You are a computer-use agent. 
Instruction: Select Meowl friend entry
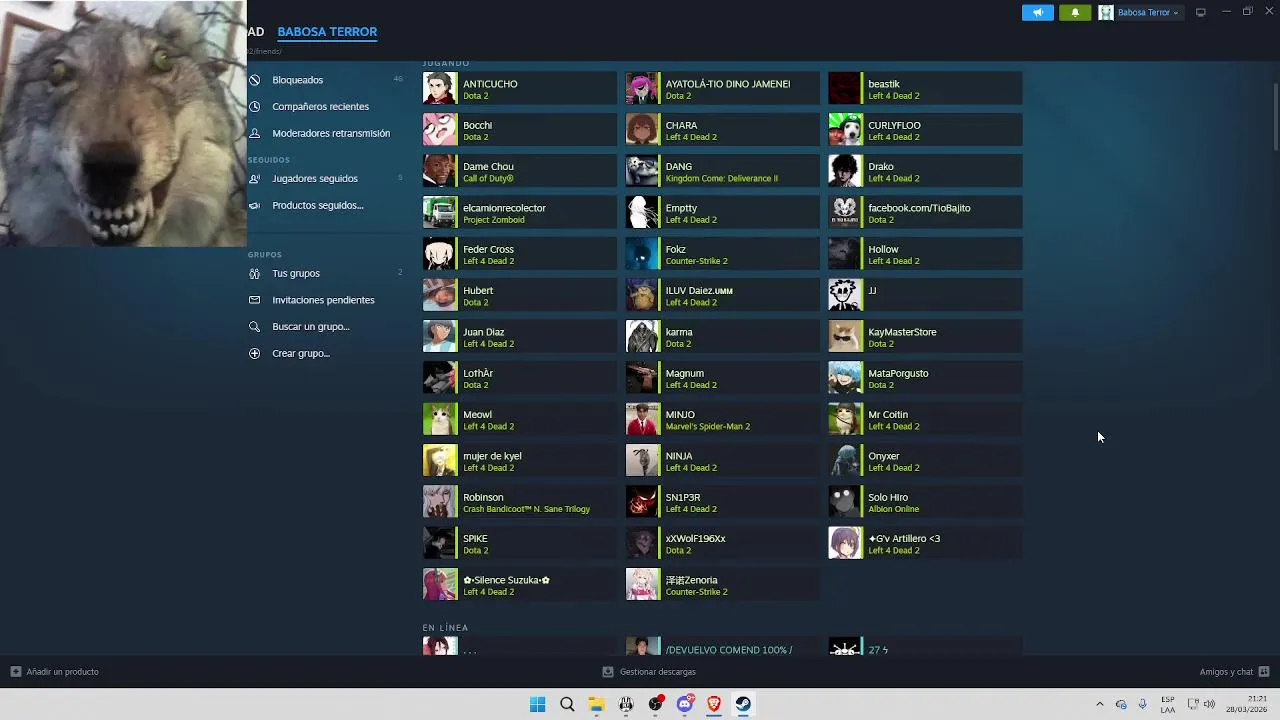pyautogui.click(x=520, y=419)
